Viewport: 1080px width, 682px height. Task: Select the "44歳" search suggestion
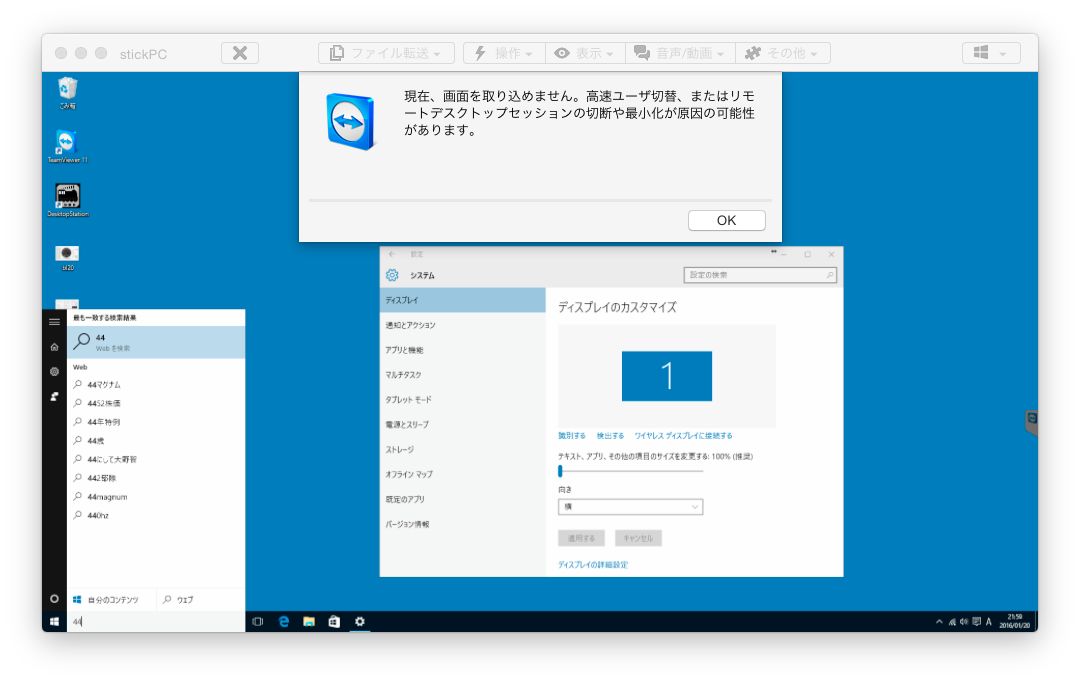click(156, 440)
